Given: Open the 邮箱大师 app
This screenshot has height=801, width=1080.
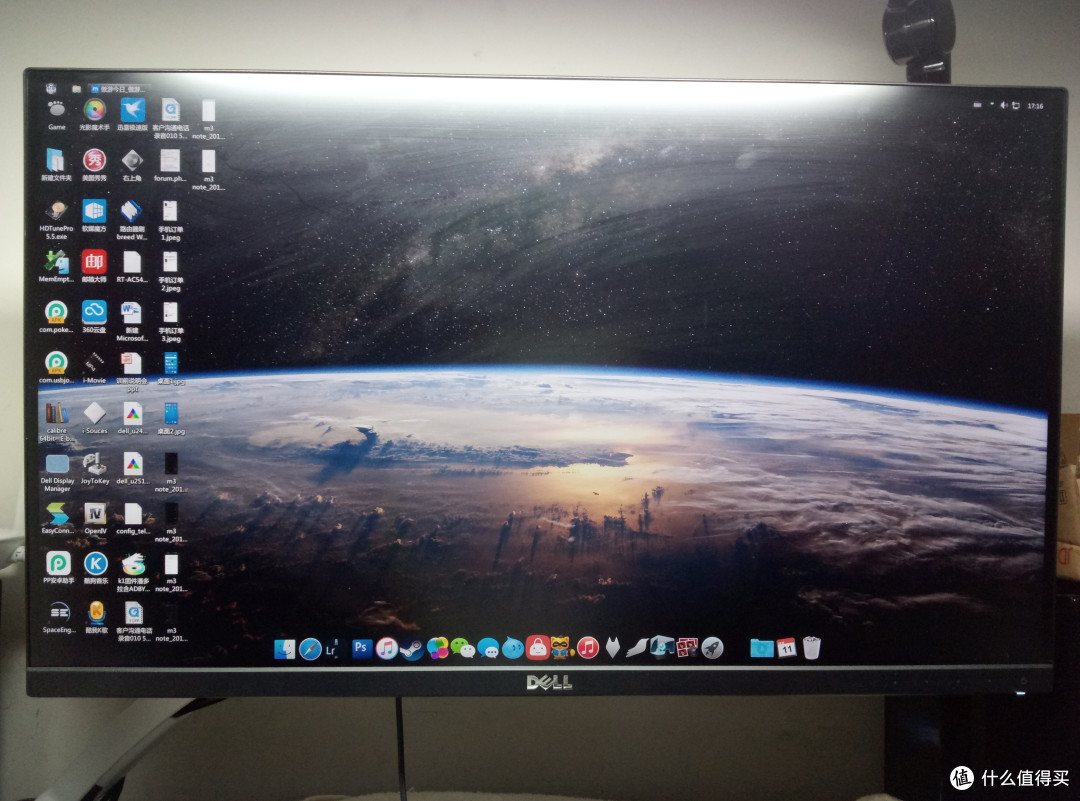Looking at the screenshot, I should (x=94, y=267).
